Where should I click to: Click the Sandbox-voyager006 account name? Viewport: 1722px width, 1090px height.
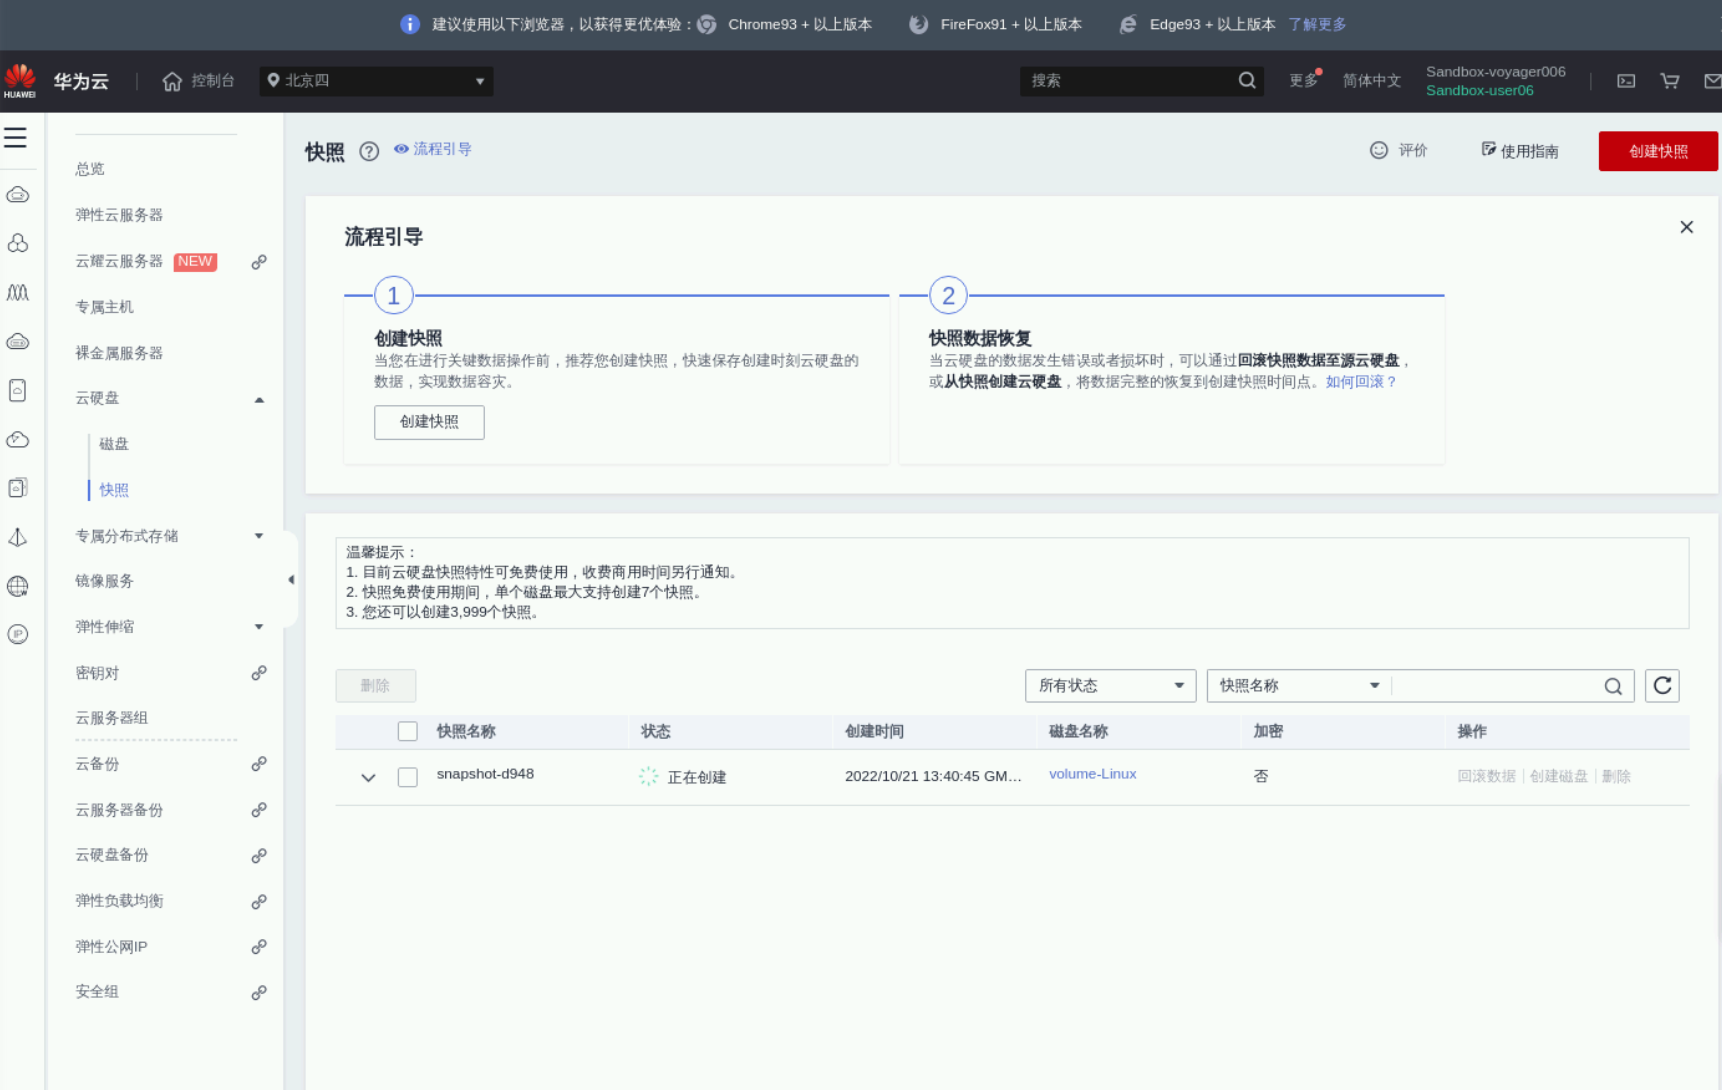point(1495,72)
